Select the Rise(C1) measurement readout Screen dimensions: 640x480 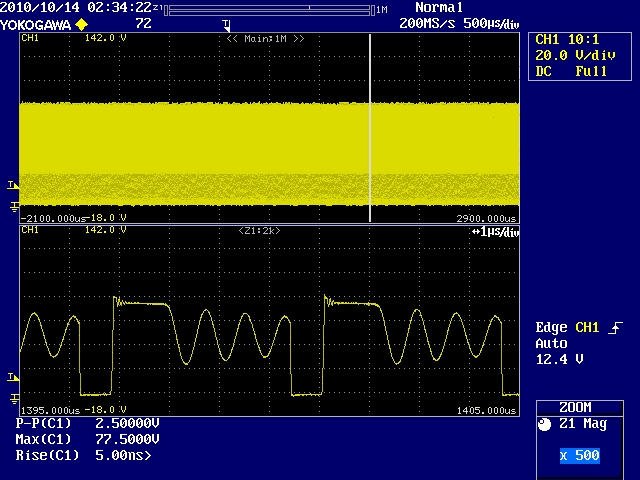point(84,455)
